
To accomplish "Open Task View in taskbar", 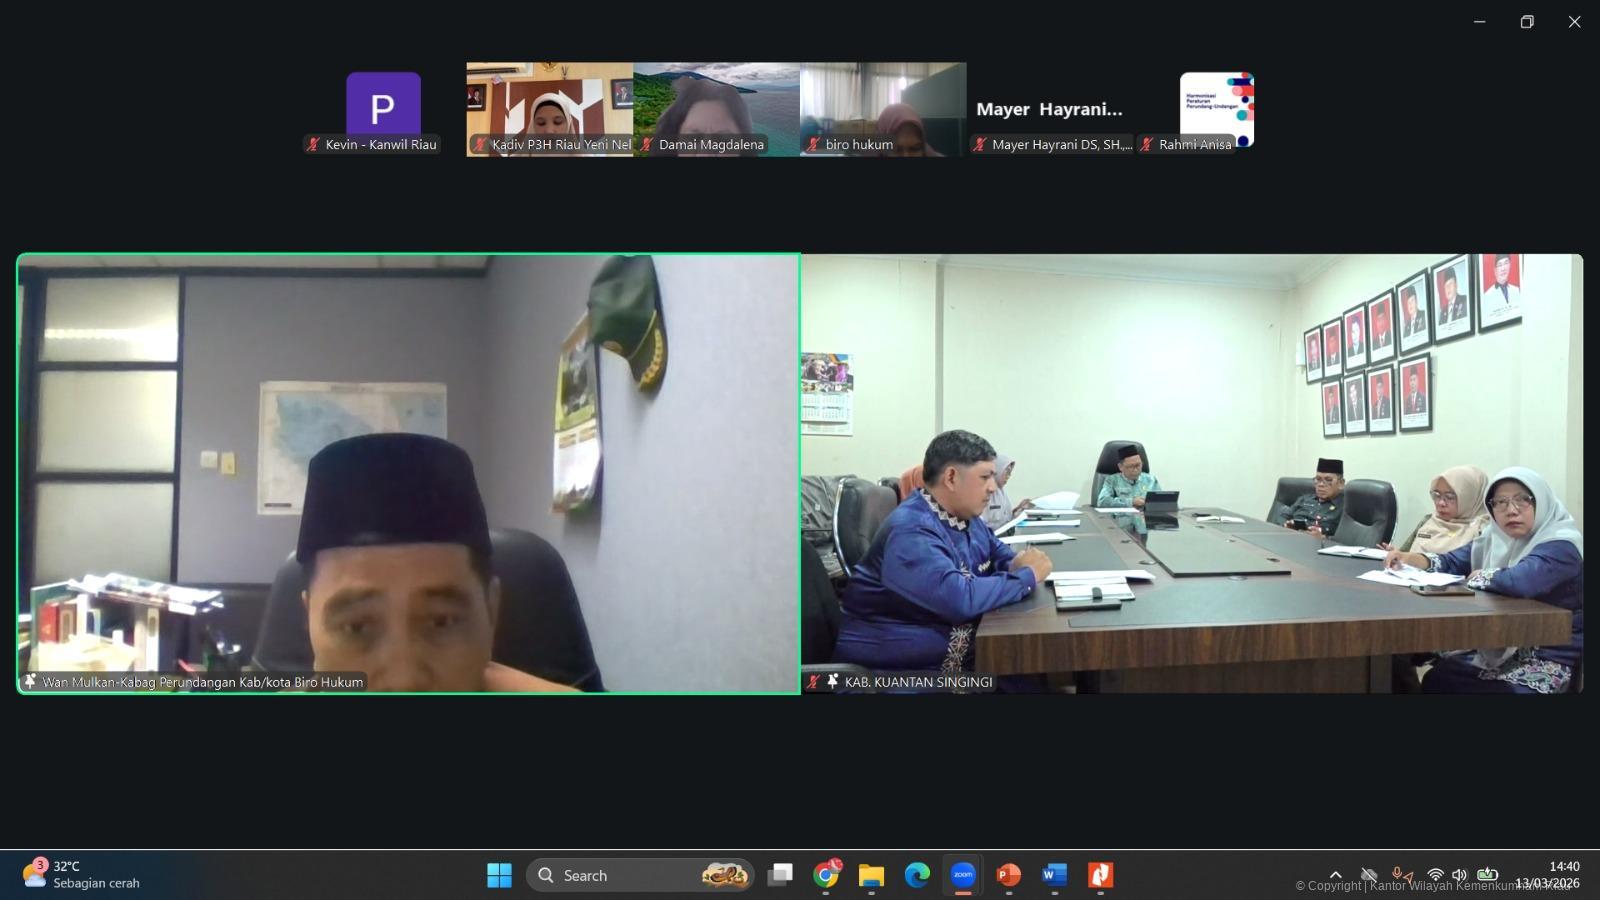I will [x=780, y=875].
